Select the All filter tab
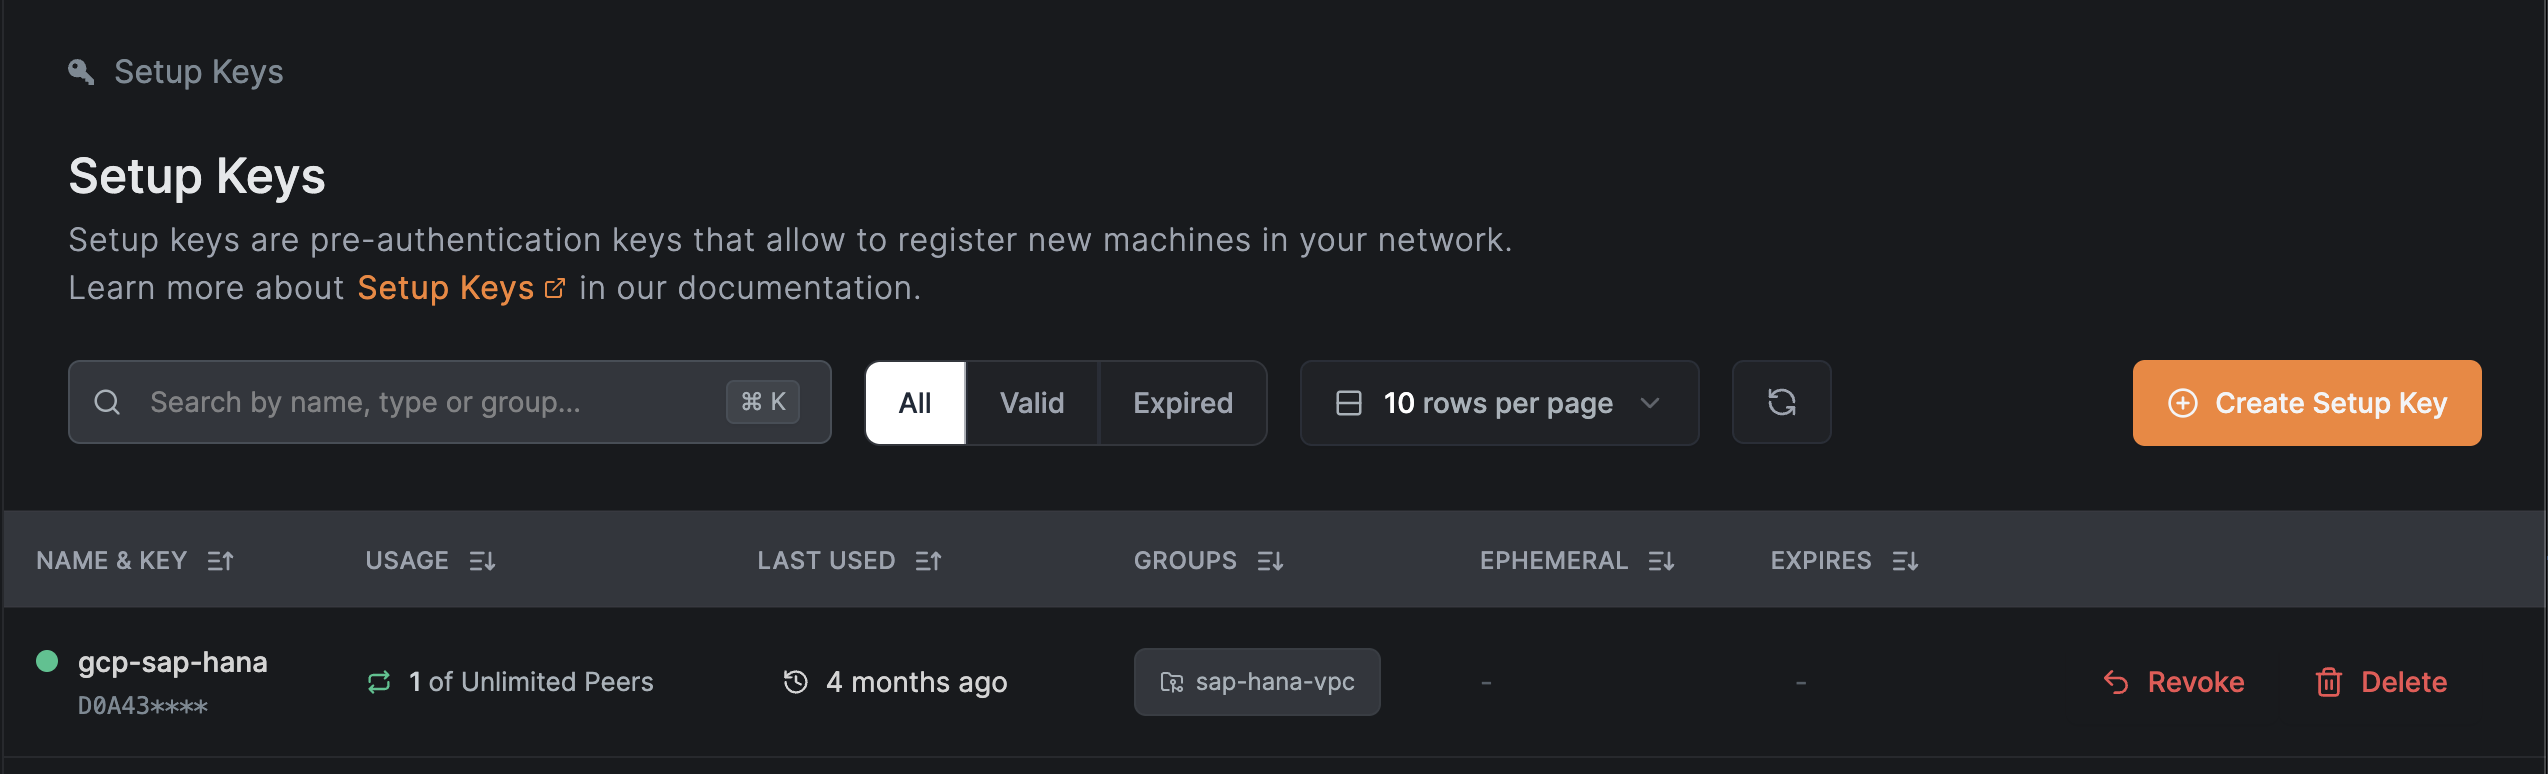The image size is (2548, 774). [x=915, y=403]
